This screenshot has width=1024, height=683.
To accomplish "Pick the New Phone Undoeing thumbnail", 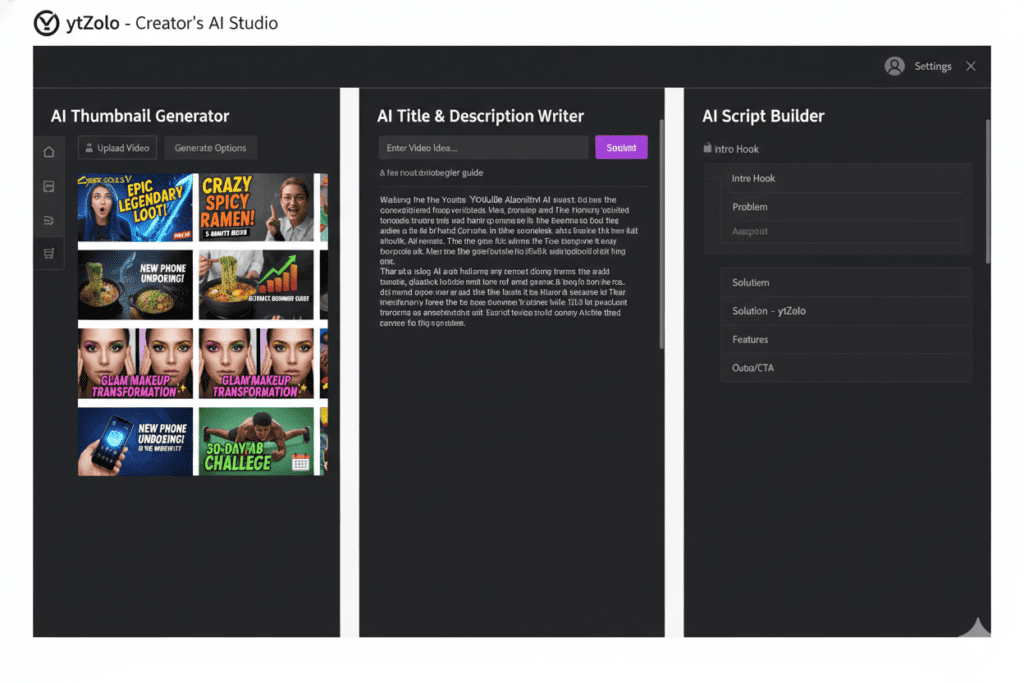I will (135, 441).
